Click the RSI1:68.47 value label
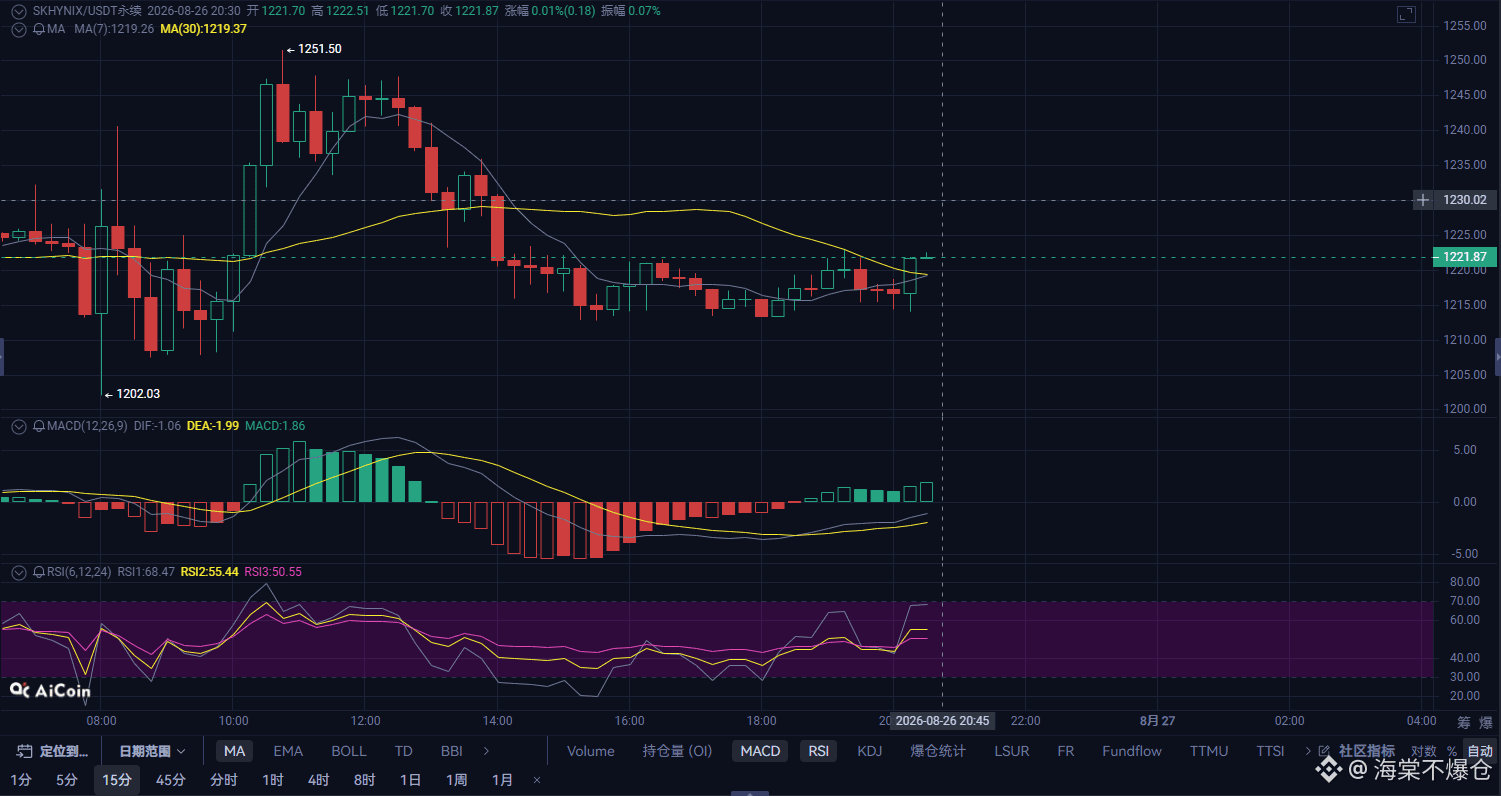The image size is (1501, 796). (x=146, y=572)
